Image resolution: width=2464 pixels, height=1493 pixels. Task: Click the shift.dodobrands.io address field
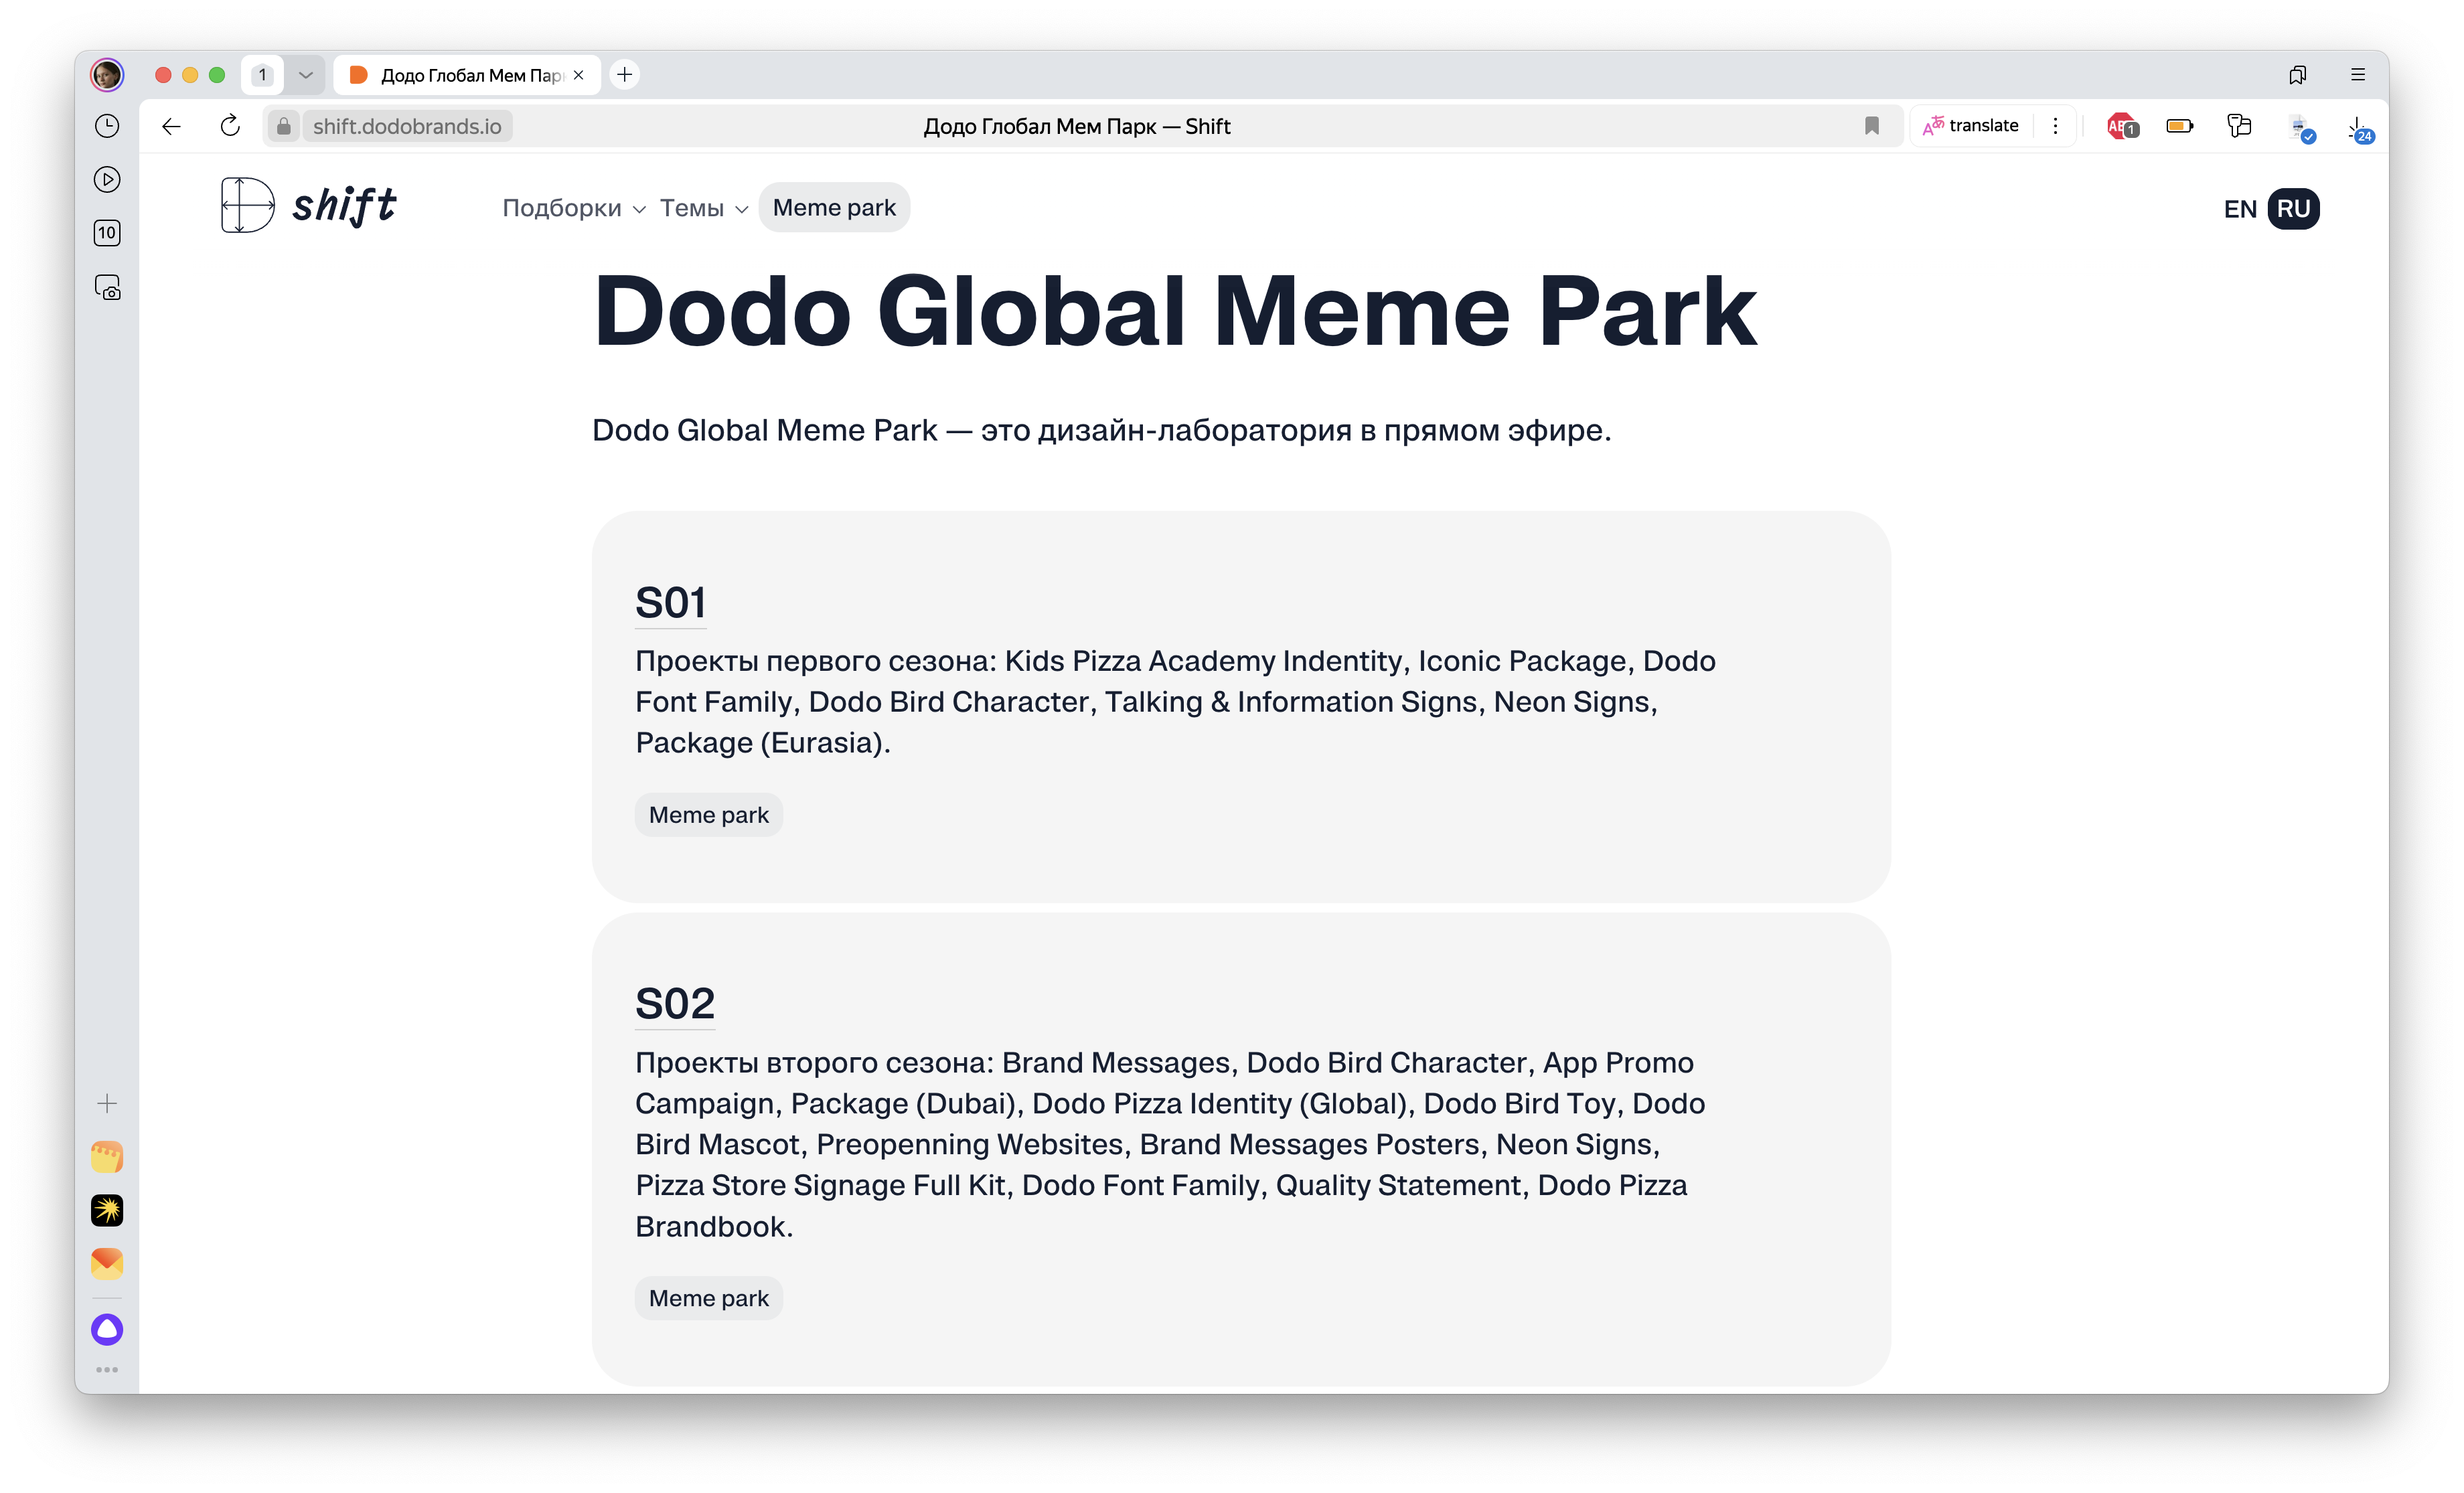[407, 126]
